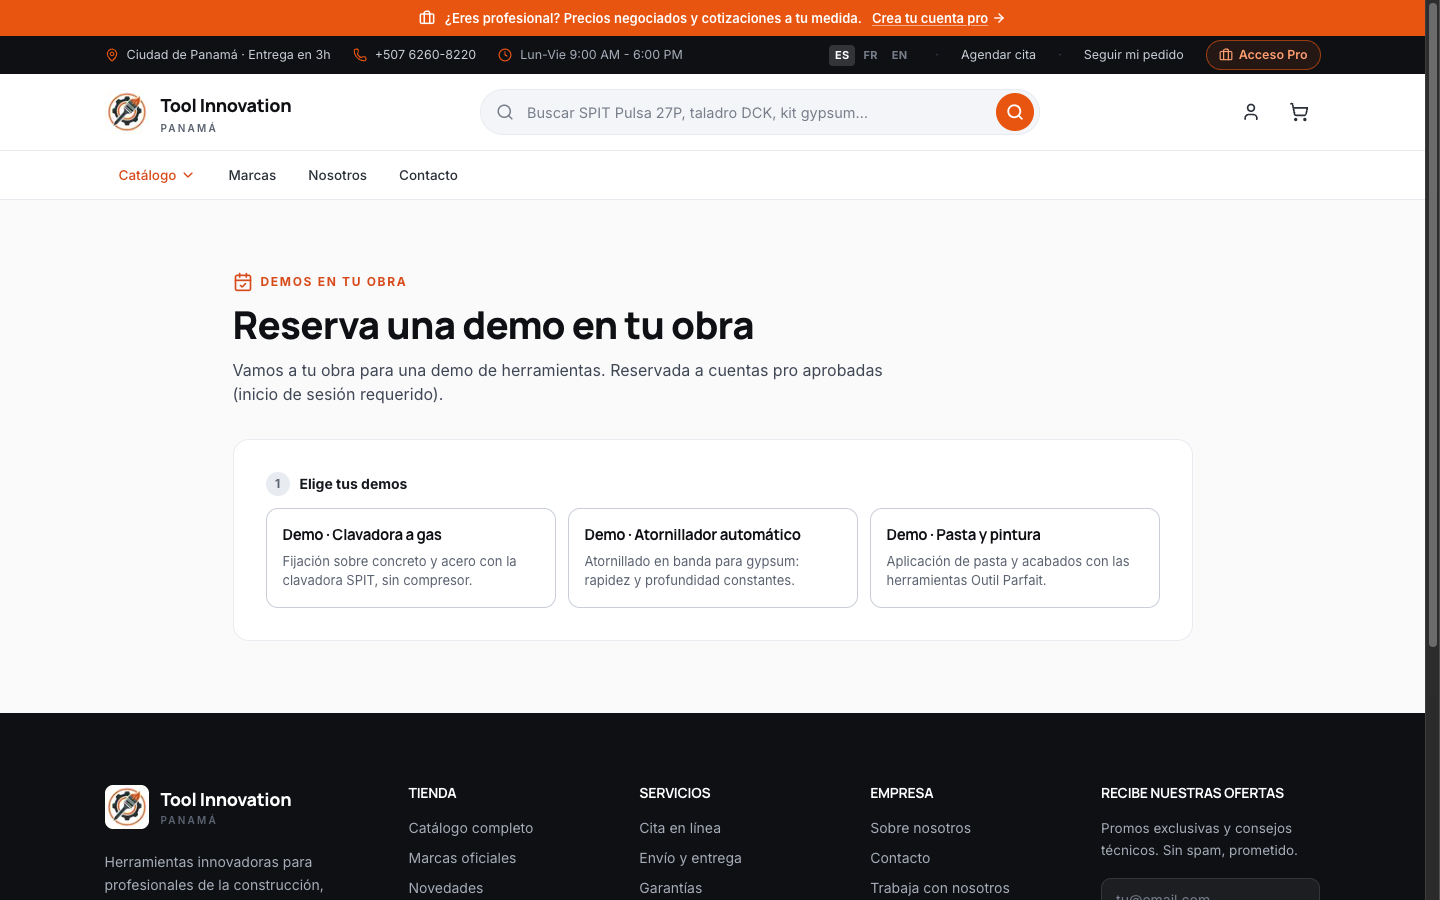The height and width of the screenshot is (900, 1440).
Task: Open the Marcas nav item
Action: (x=252, y=175)
